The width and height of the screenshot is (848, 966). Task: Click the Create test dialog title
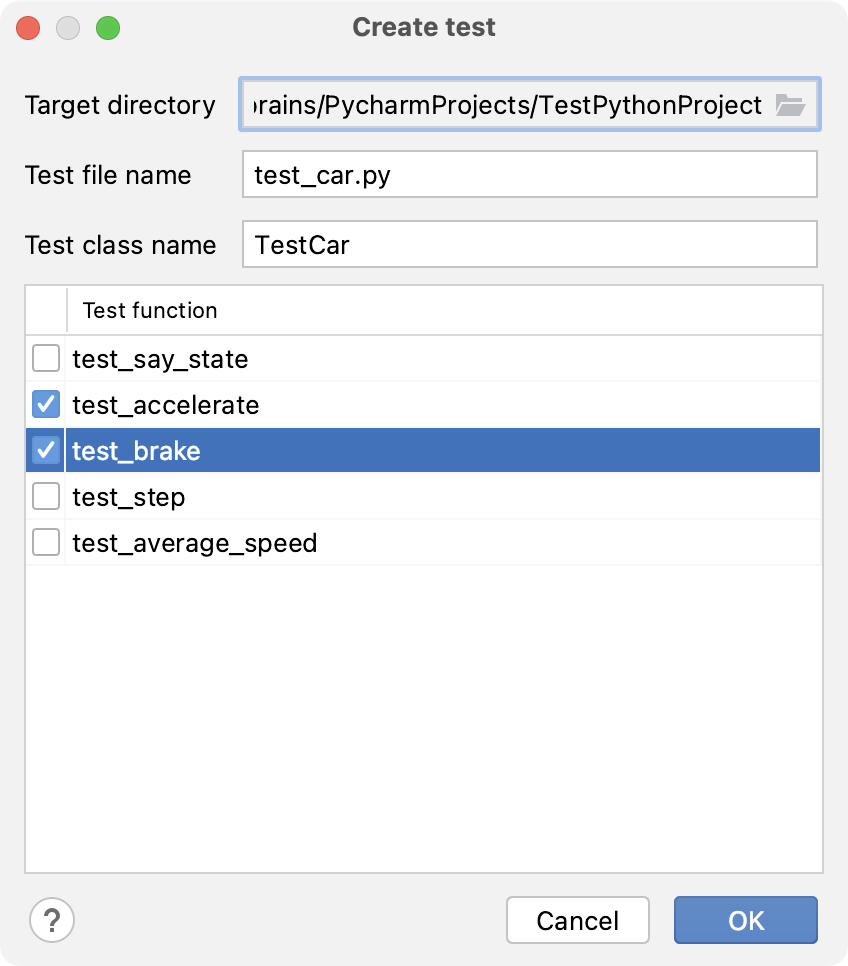pyautogui.click(x=423, y=27)
